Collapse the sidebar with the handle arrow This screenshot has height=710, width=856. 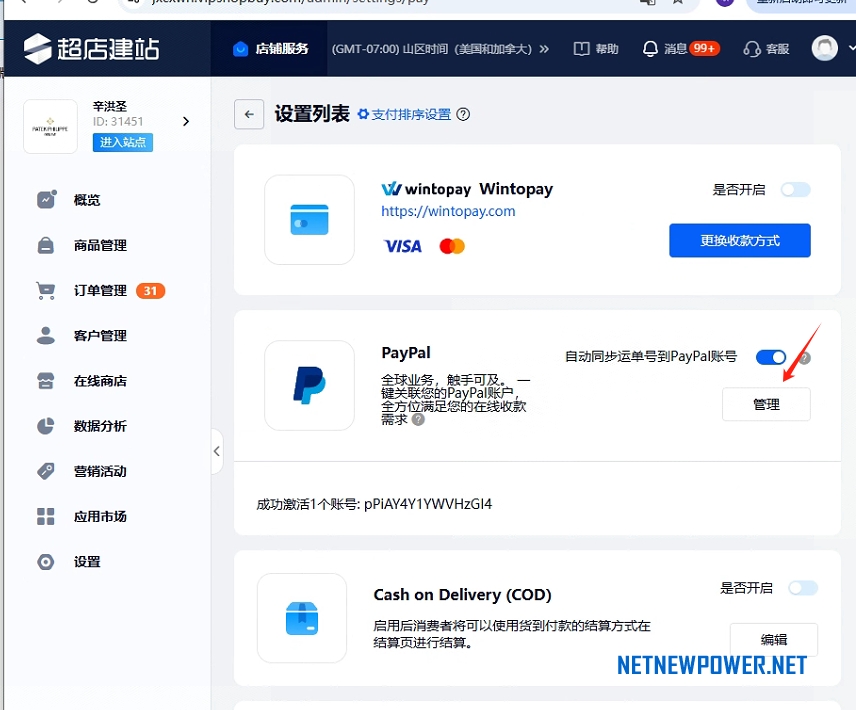[217, 451]
